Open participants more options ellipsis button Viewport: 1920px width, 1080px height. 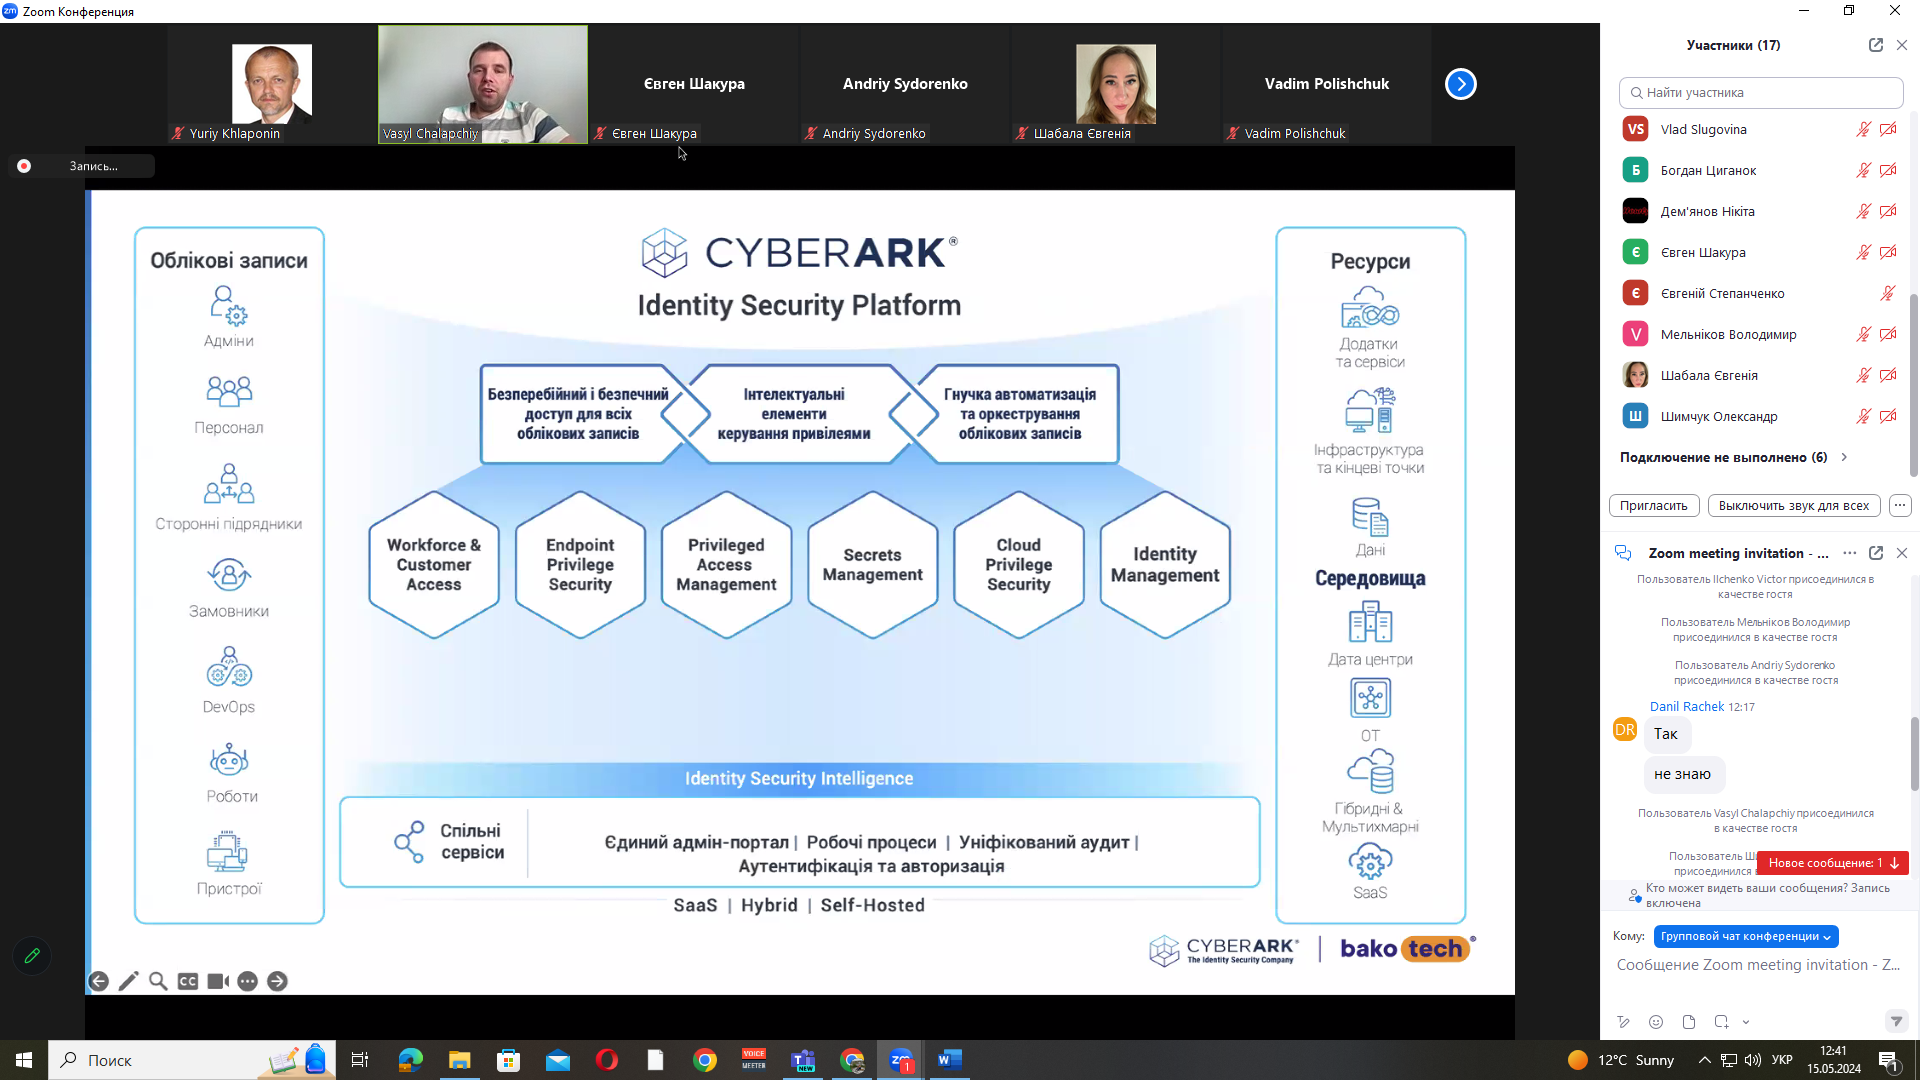pos(1900,505)
